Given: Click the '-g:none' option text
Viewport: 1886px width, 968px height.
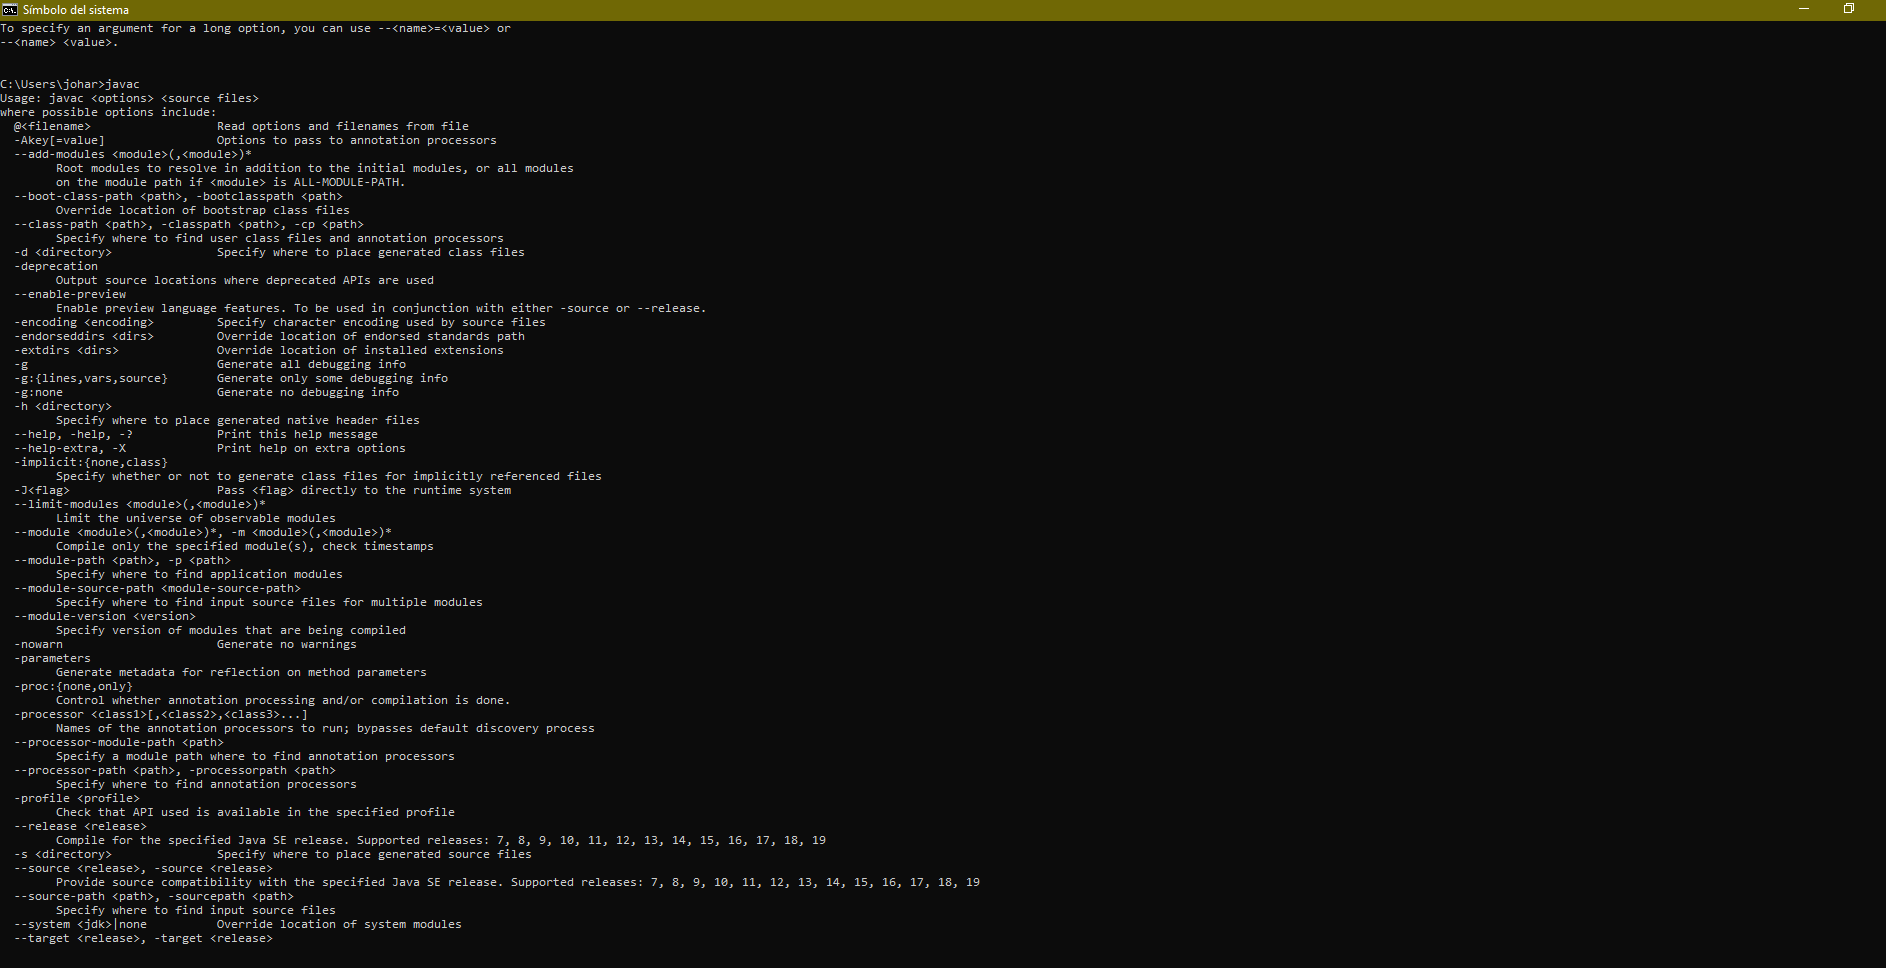Looking at the screenshot, I should click(38, 392).
